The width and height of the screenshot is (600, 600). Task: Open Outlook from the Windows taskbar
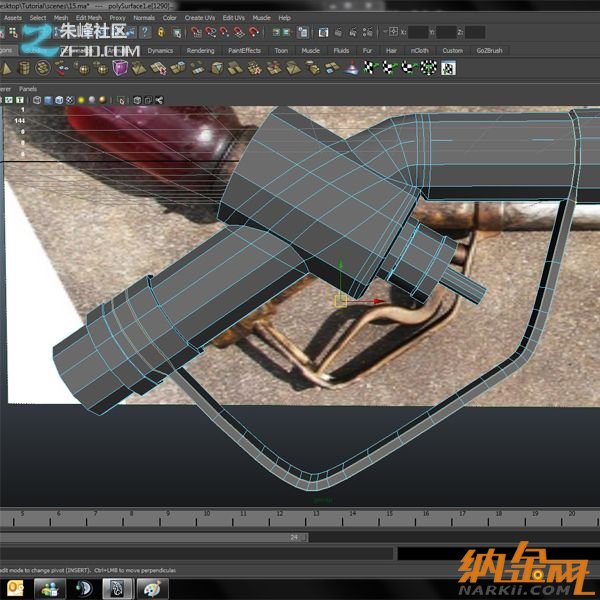click(x=15, y=588)
